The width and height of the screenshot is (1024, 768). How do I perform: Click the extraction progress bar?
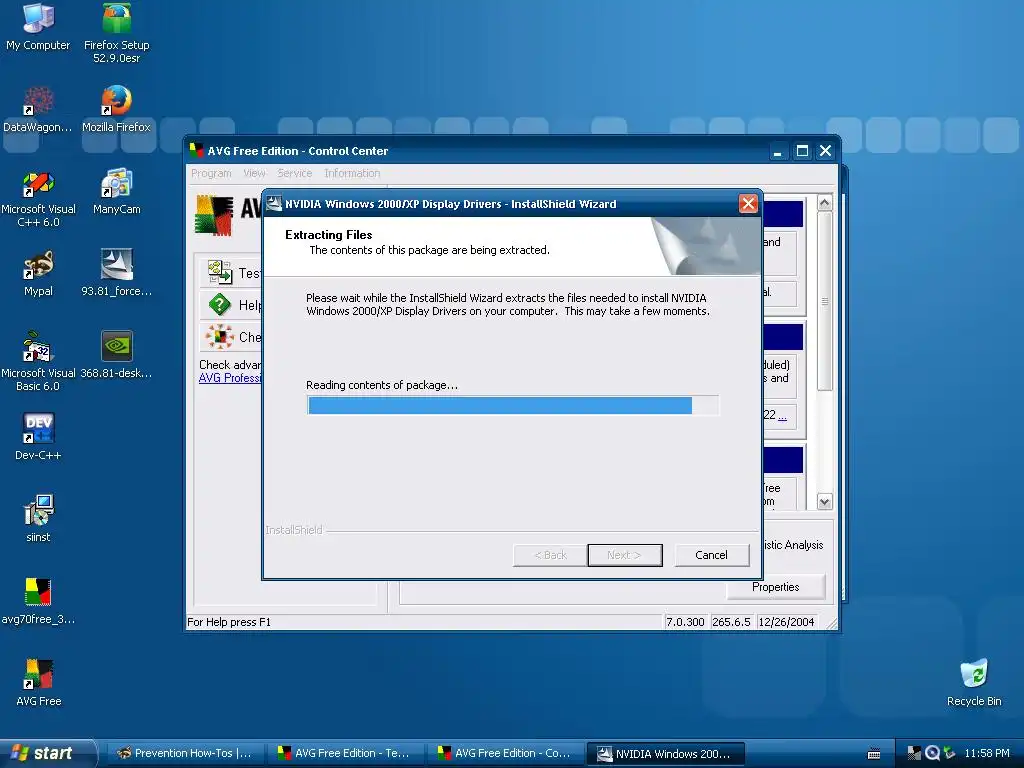(x=513, y=406)
